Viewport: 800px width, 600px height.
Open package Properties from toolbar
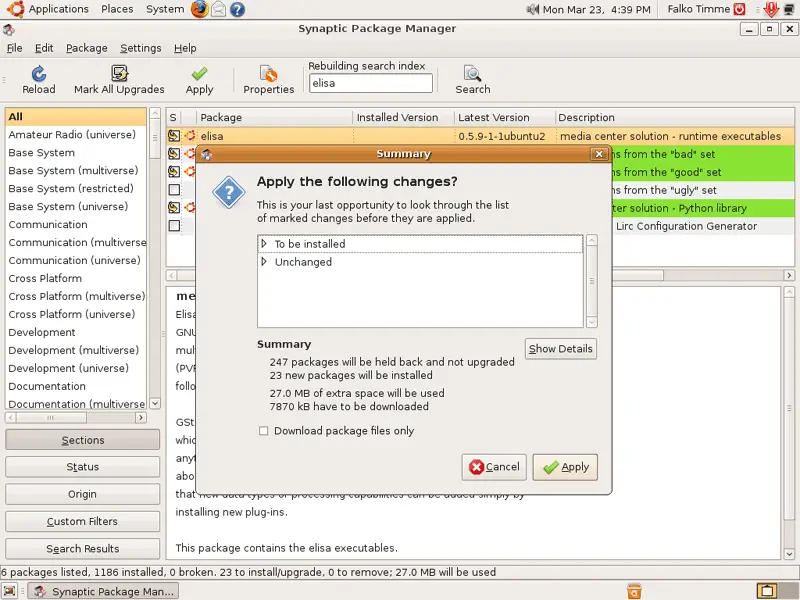click(268, 74)
